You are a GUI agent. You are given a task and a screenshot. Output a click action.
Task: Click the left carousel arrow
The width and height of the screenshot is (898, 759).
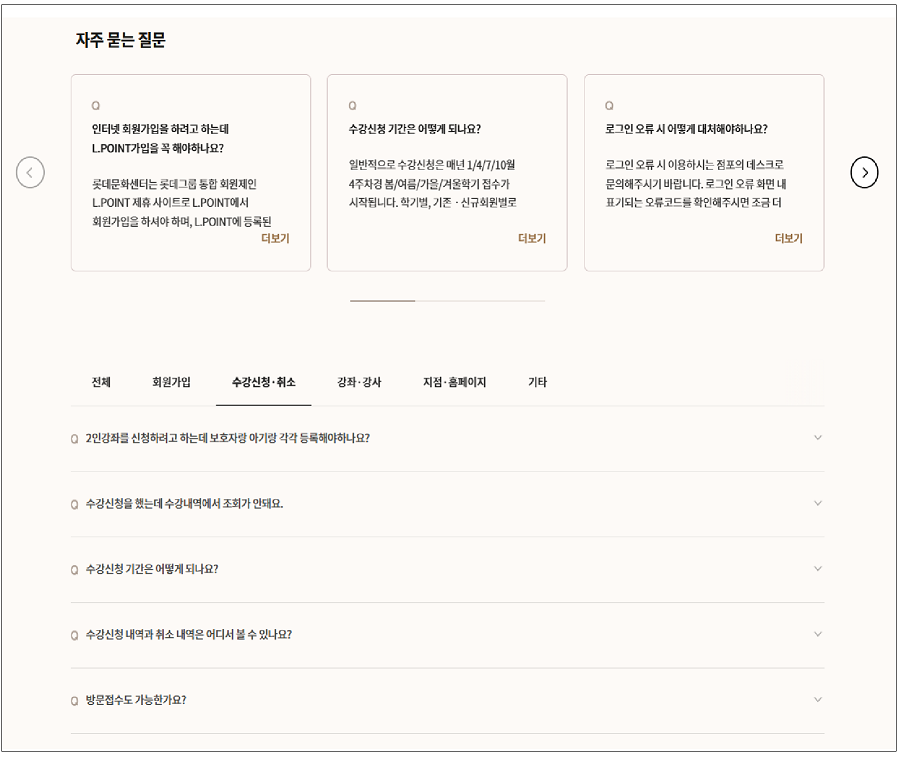point(31,172)
